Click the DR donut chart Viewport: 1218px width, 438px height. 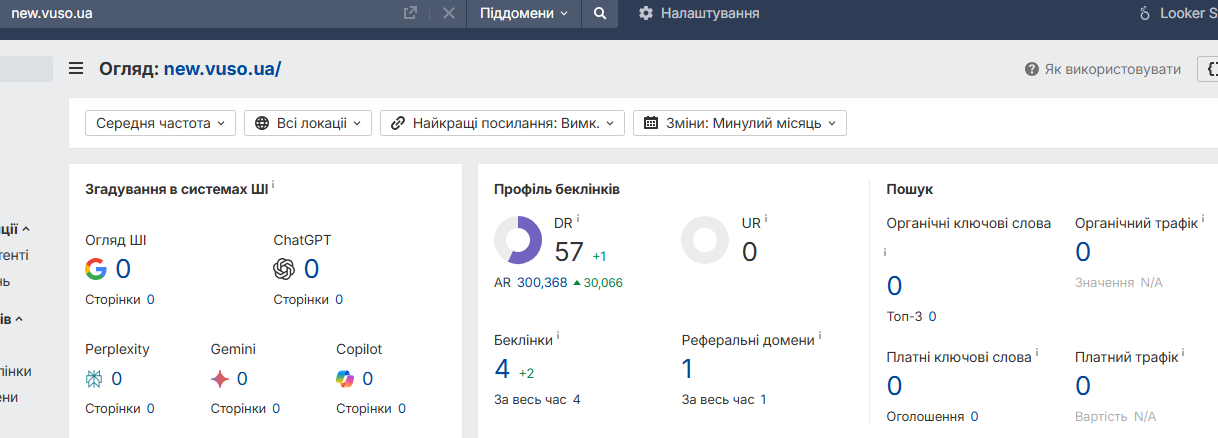[518, 240]
